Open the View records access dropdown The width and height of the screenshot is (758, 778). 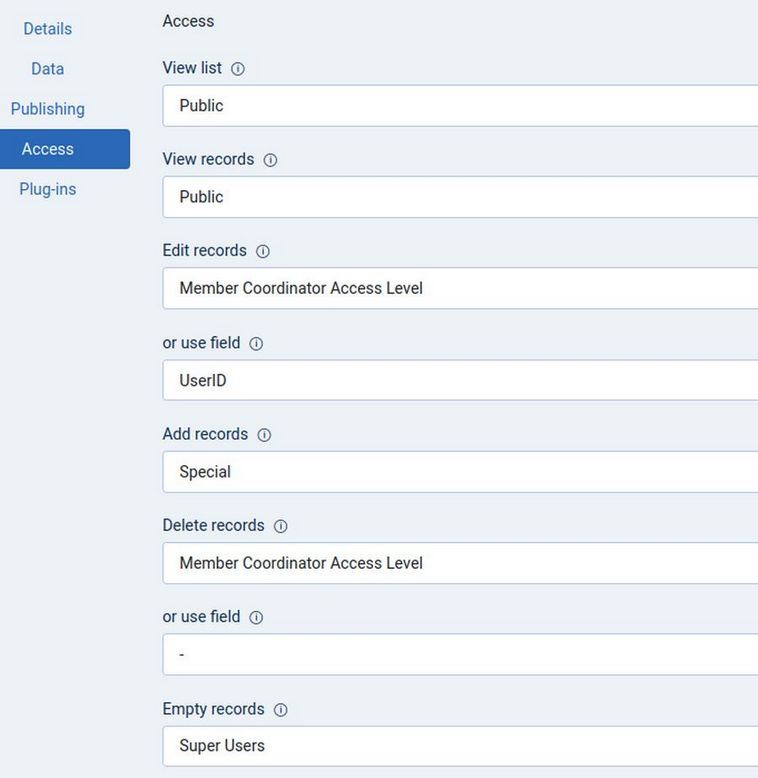pos(460,197)
